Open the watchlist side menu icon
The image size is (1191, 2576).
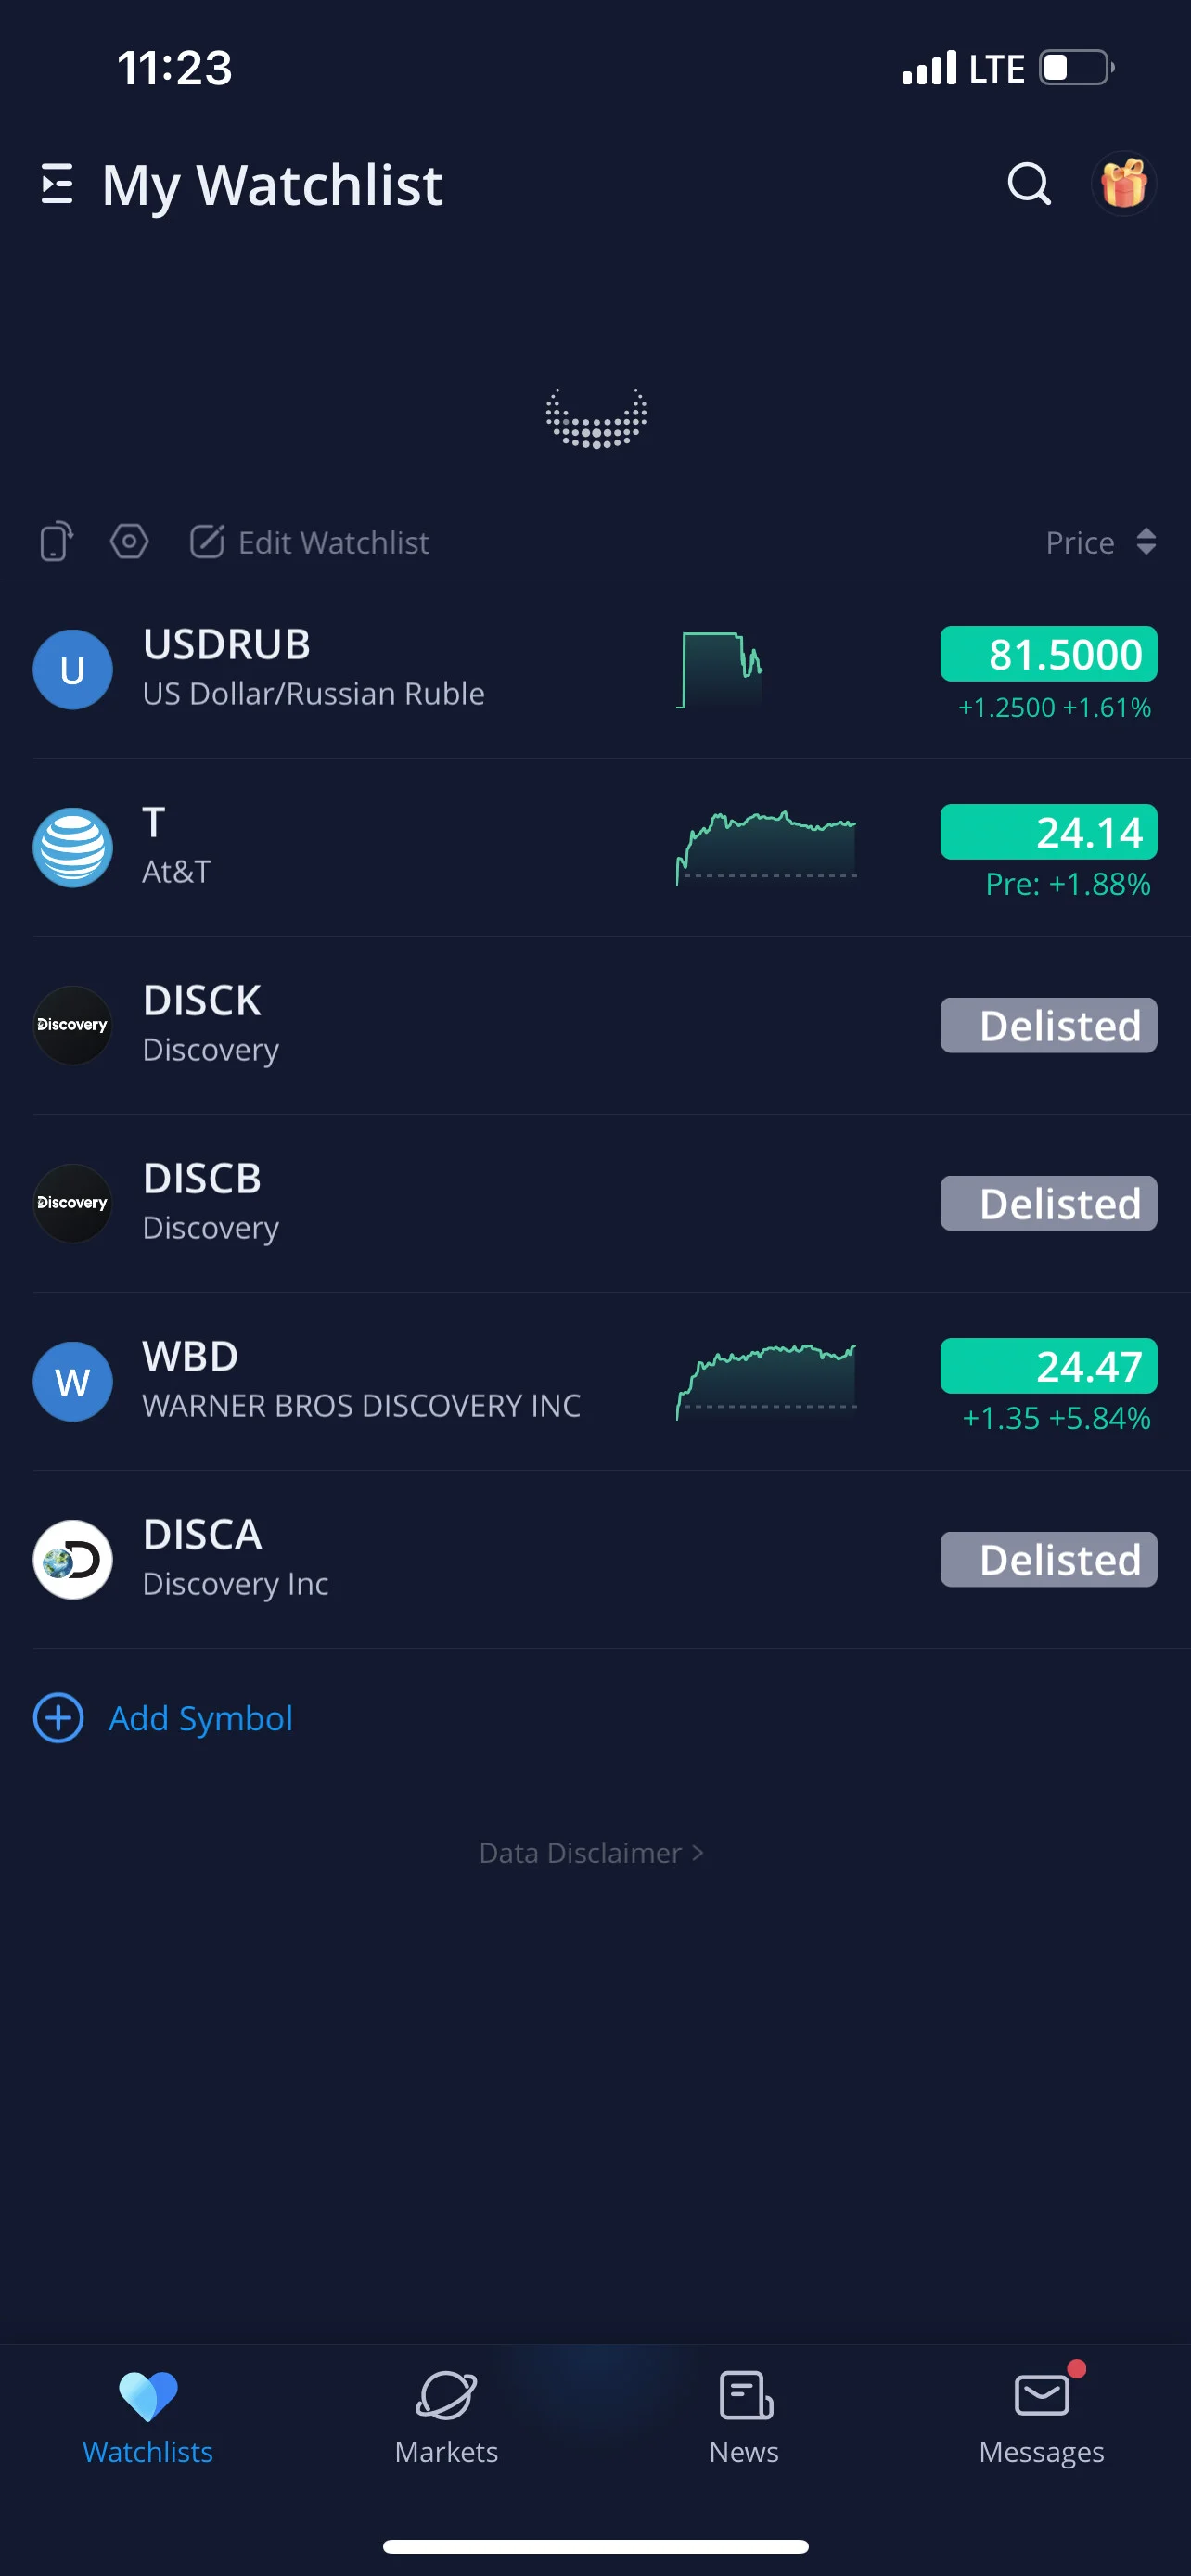tap(57, 184)
